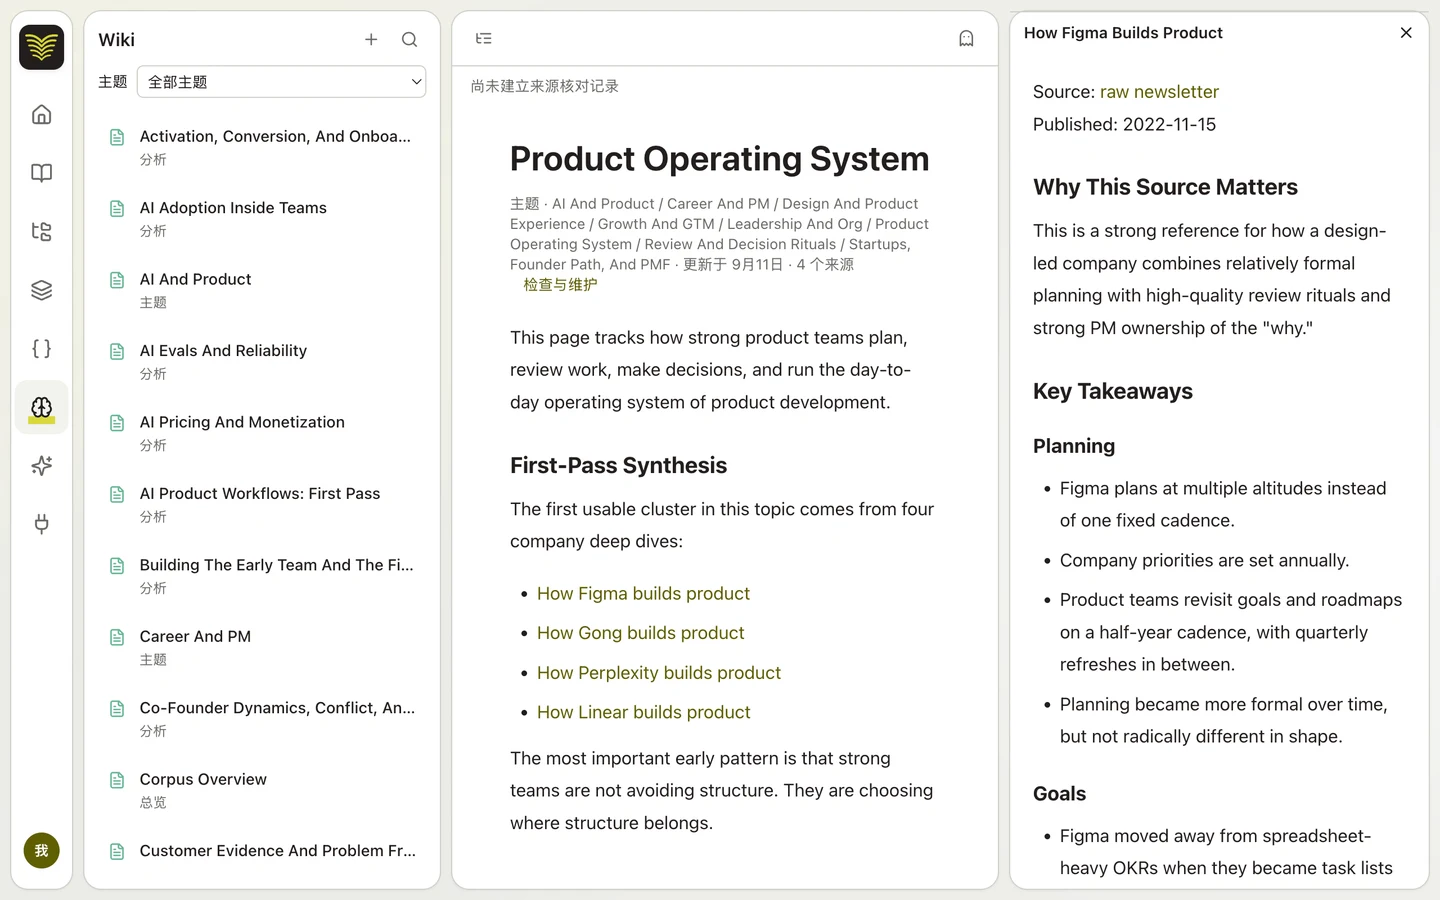The width and height of the screenshot is (1440, 900).
Task: Open Activation, Conversion, And Onboarding page
Action: pyautogui.click(x=262, y=147)
